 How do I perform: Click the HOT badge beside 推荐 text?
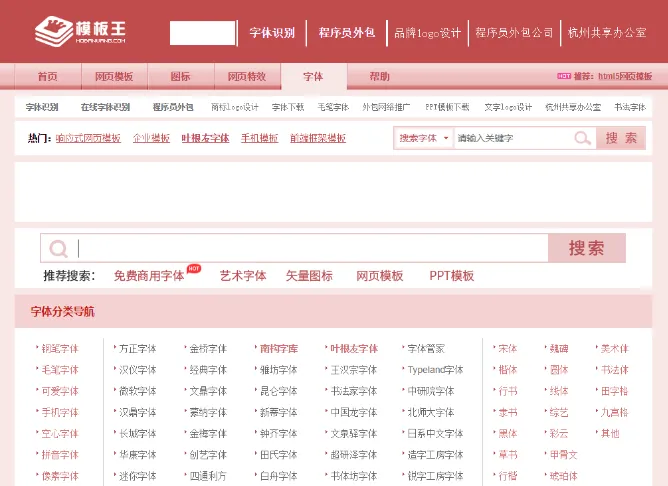[x=564, y=76]
